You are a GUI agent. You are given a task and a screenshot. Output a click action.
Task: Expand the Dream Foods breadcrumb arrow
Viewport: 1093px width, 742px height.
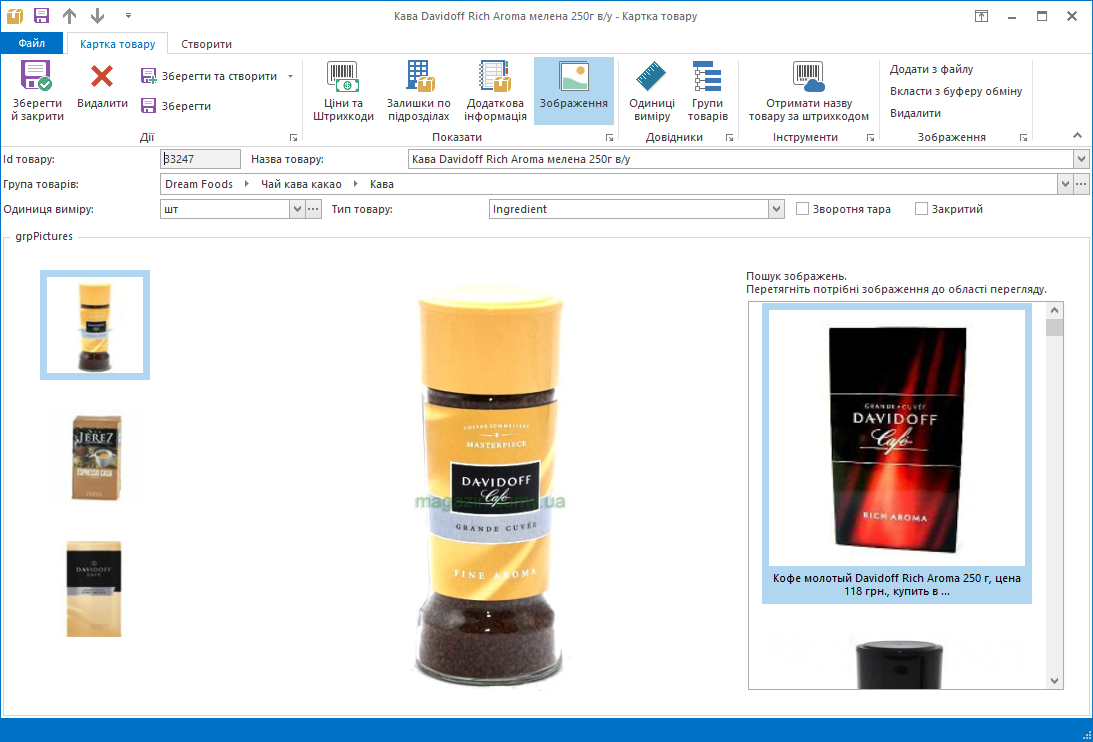point(247,184)
